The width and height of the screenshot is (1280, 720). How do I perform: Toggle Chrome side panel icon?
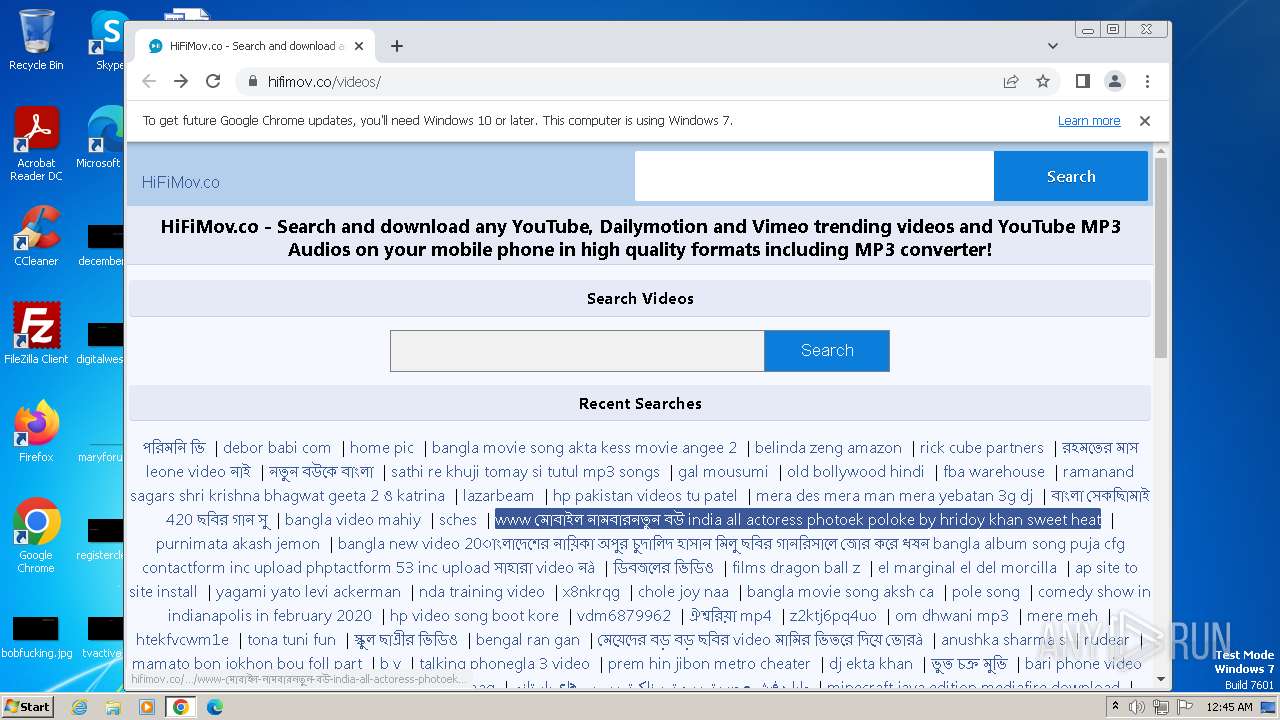pyautogui.click(x=1082, y=81)
